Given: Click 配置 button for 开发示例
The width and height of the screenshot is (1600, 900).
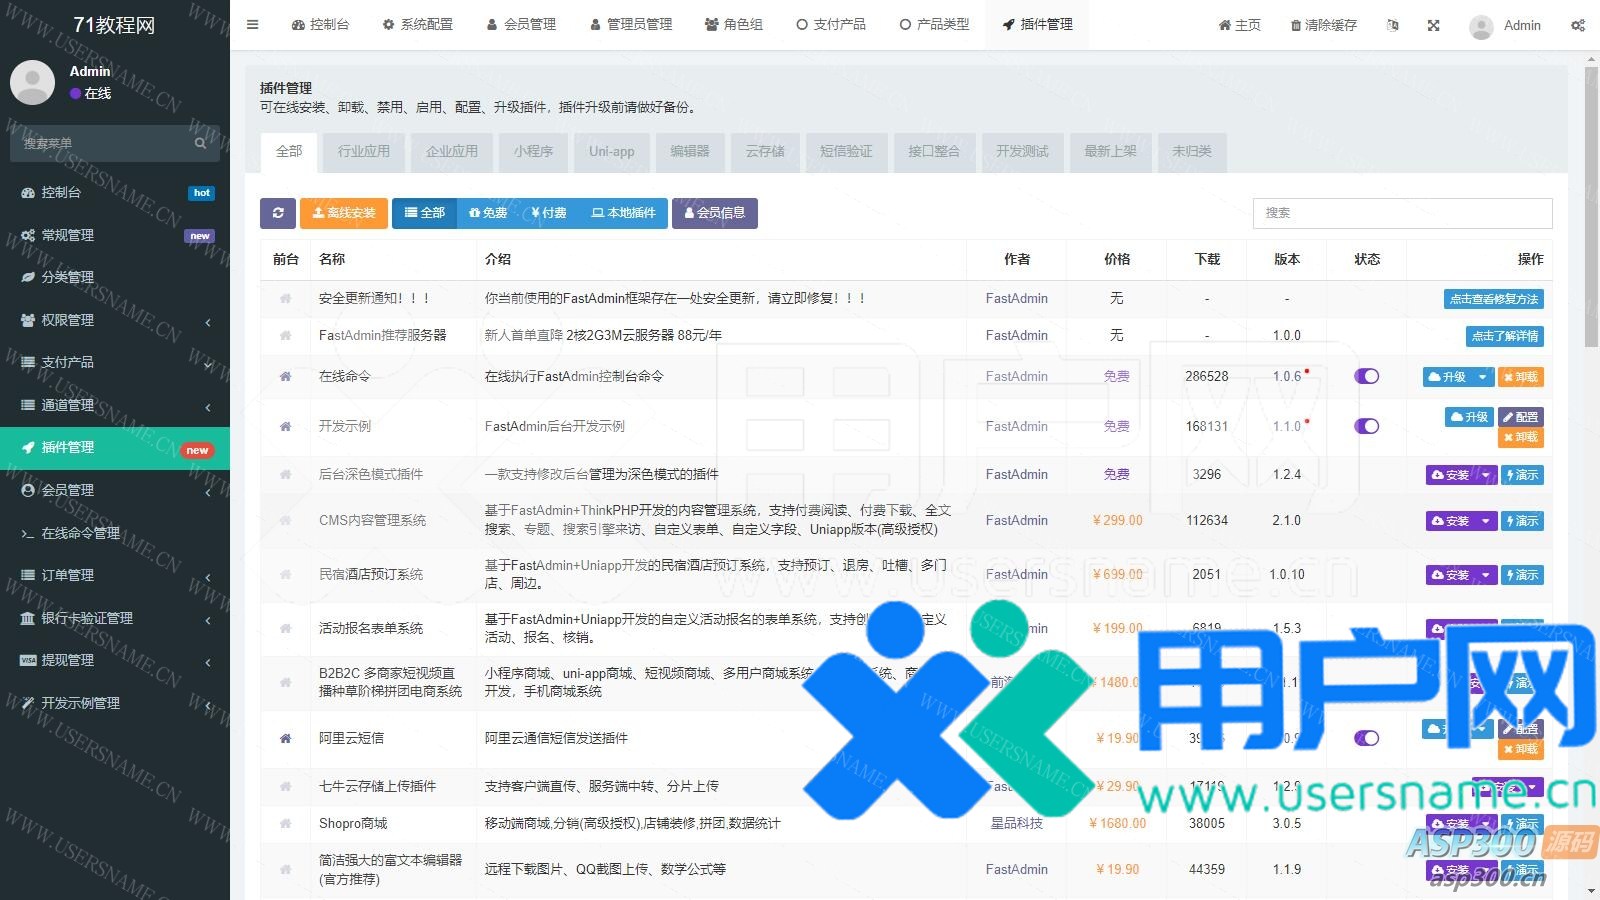Looking at the screenshot, I should [1520, 417].
